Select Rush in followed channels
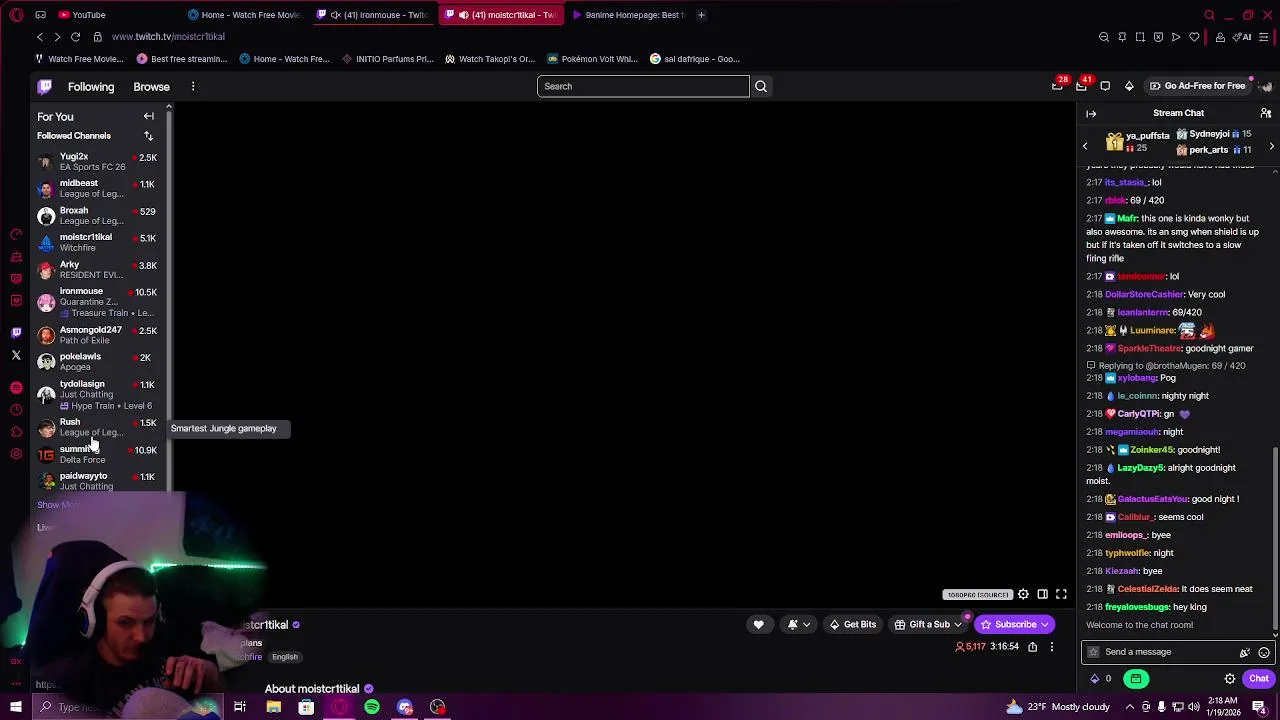 [97, 427]
